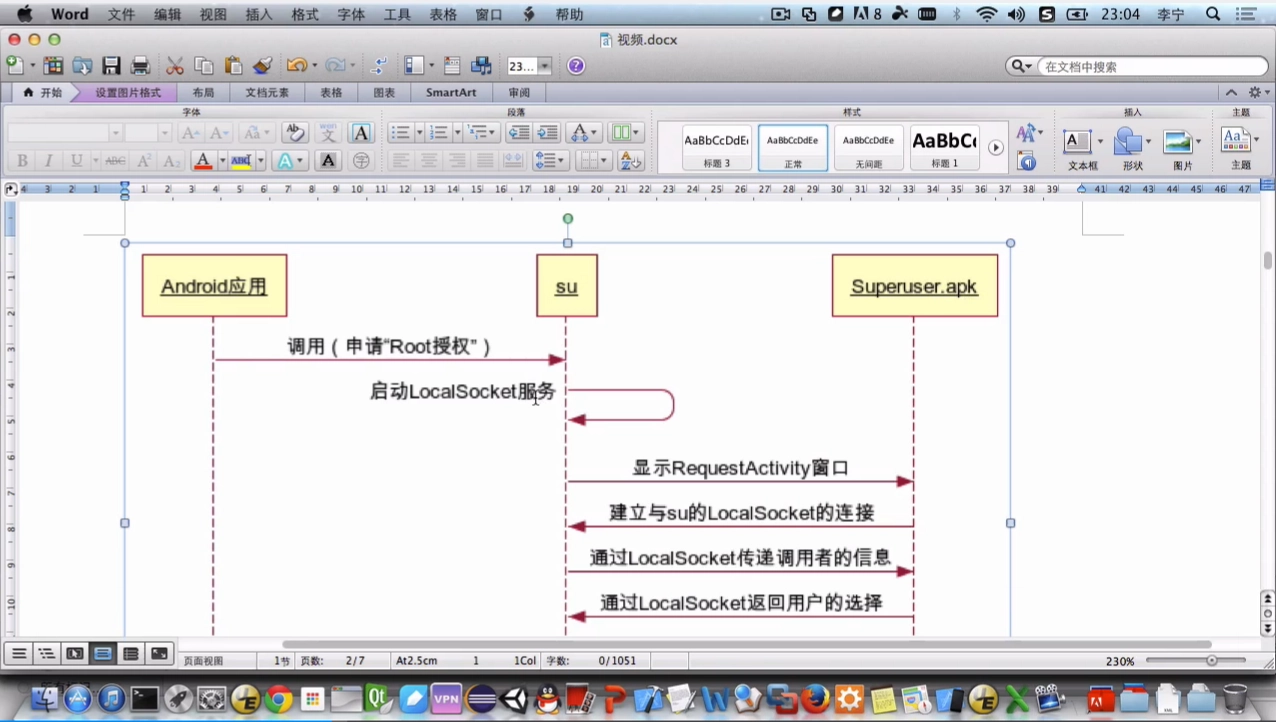Switch to the SmartArt ribbon tab

450,92
